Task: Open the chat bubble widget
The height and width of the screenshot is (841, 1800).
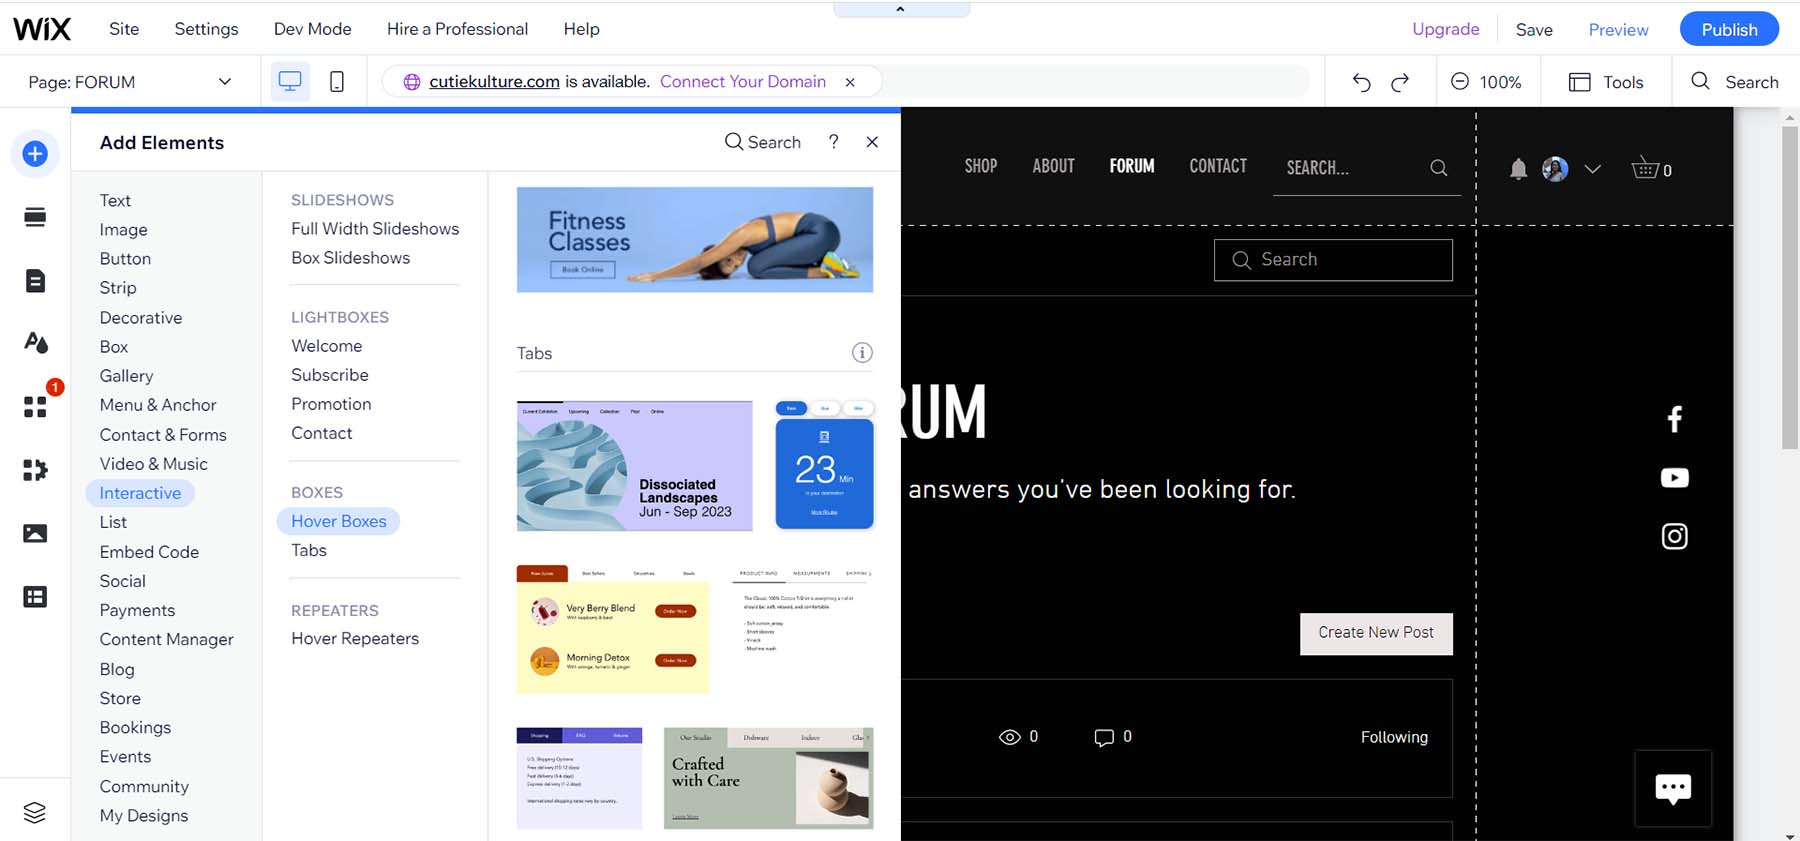Action: pos(1673,788)
